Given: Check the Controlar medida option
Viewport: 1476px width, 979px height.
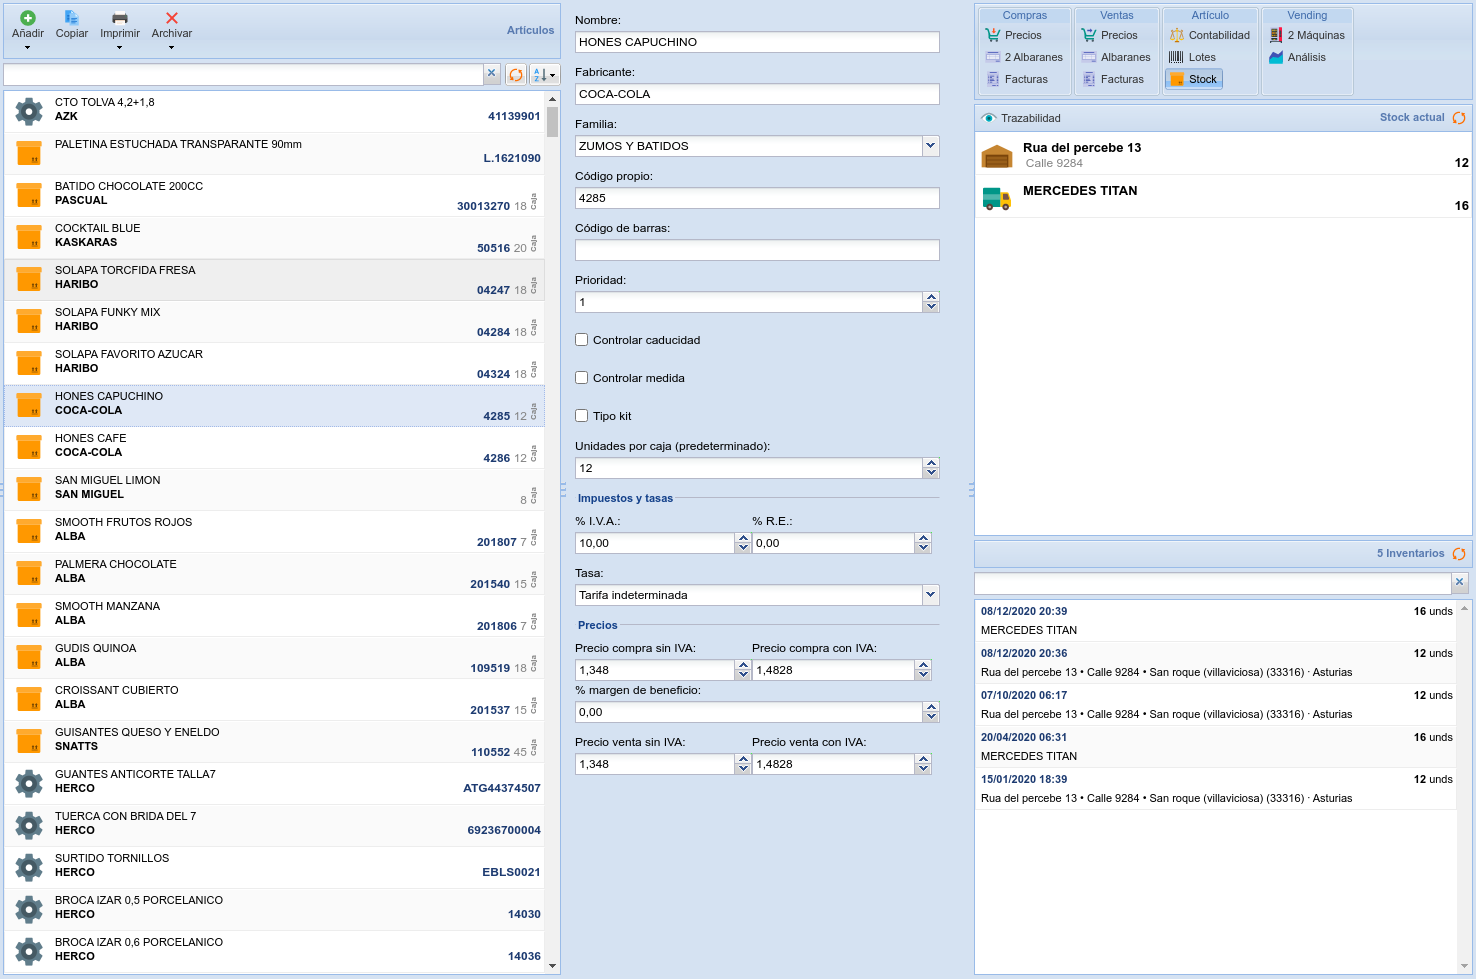Looking at the screenshot, I should point(582,378).
